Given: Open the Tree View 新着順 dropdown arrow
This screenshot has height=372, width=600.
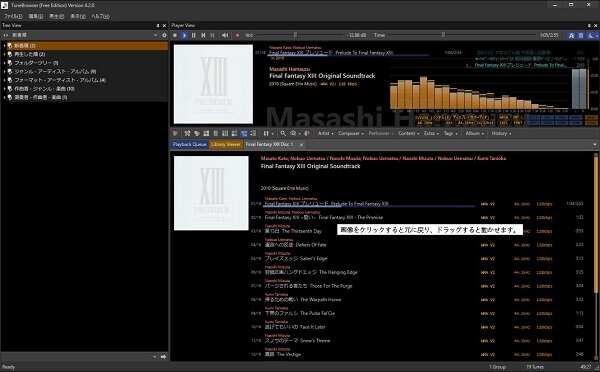Looking at the screenshot, I should pos(155,35).
